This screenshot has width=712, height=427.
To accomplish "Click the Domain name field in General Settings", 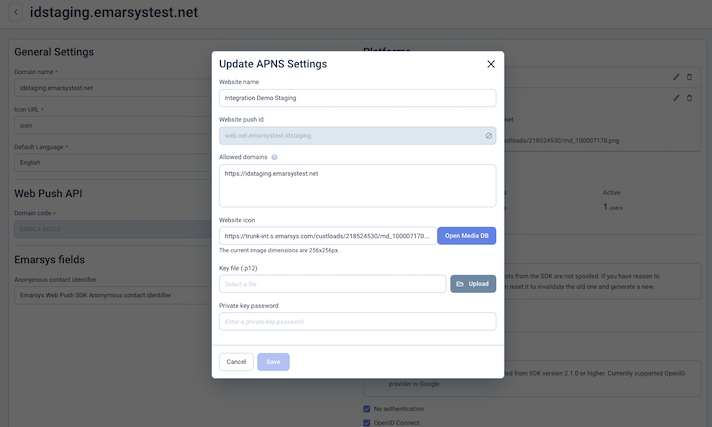I will [x=113, y=88].
